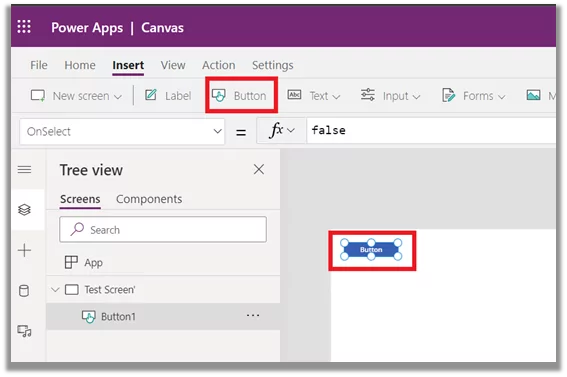
Task: Go to the Action tab
Action: [x=218, y=65]
